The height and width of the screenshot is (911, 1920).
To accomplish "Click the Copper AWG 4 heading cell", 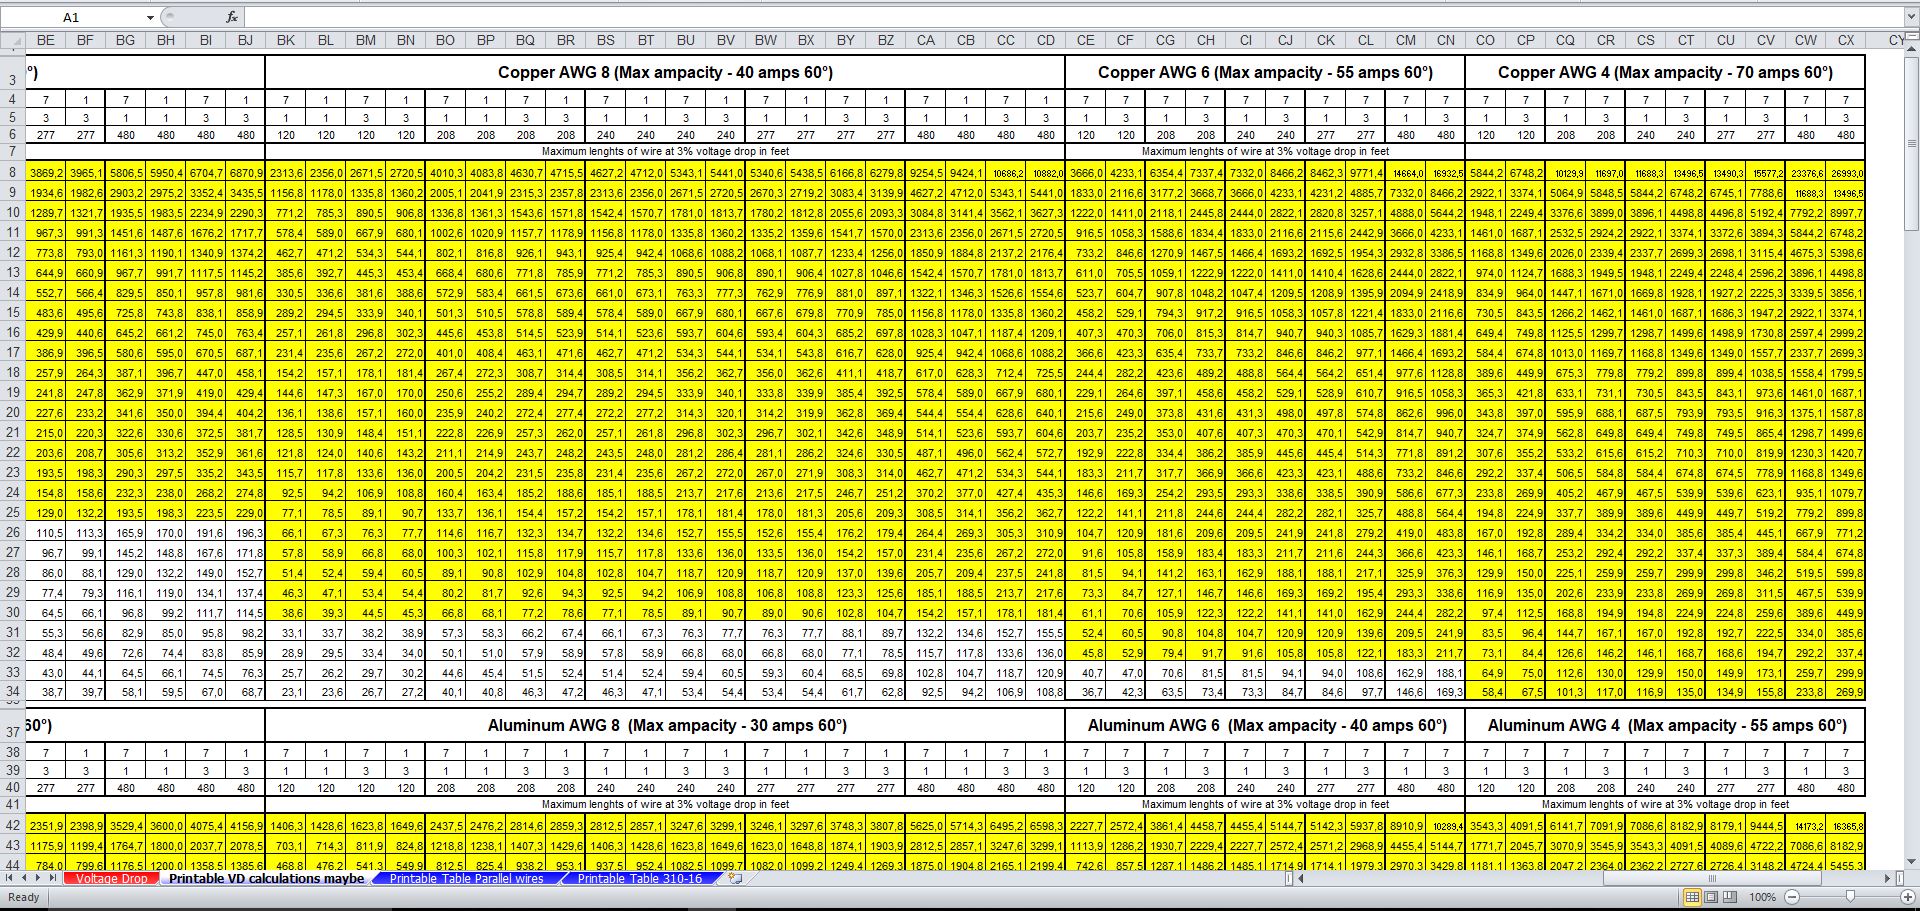I will [x=1665, y=72].
